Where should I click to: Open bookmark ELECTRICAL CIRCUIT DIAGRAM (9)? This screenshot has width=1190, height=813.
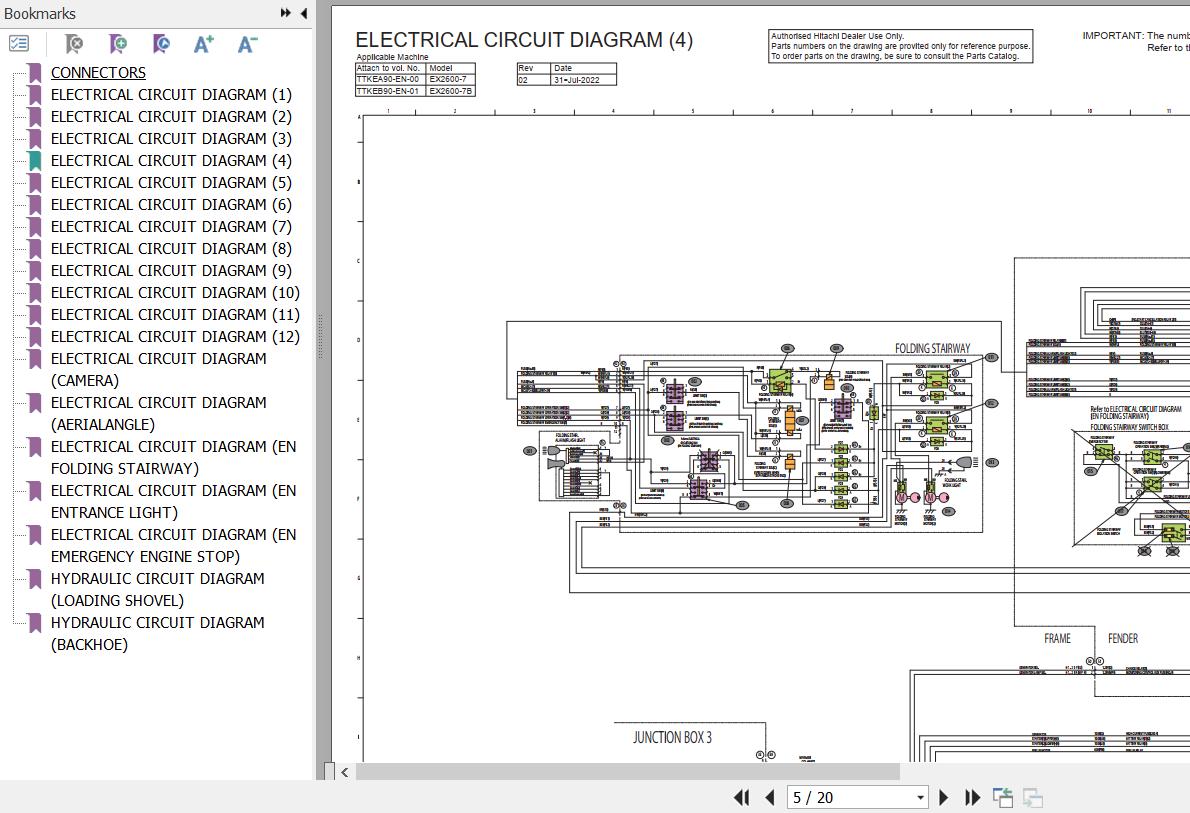click(171, 271)
